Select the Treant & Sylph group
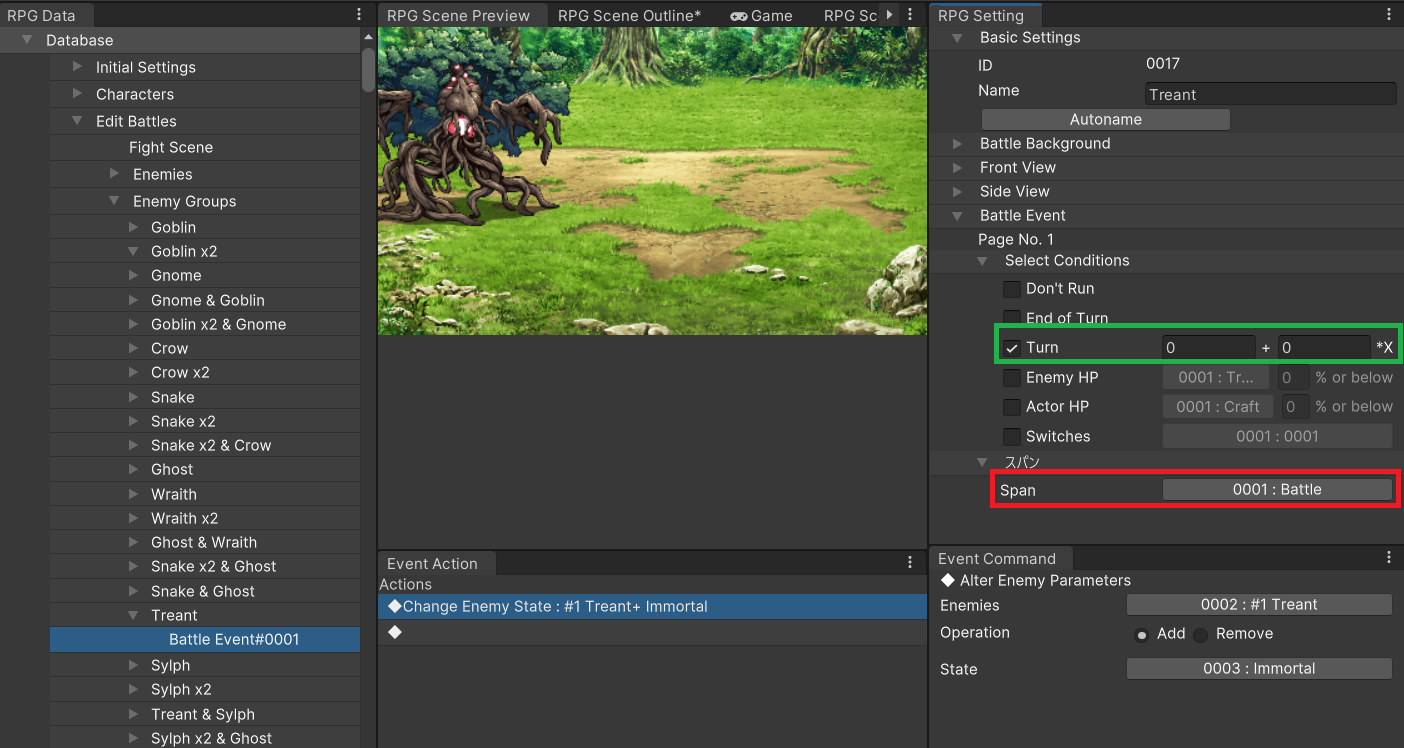Screen dimensions: 1404x748 [x=203, y=715]
